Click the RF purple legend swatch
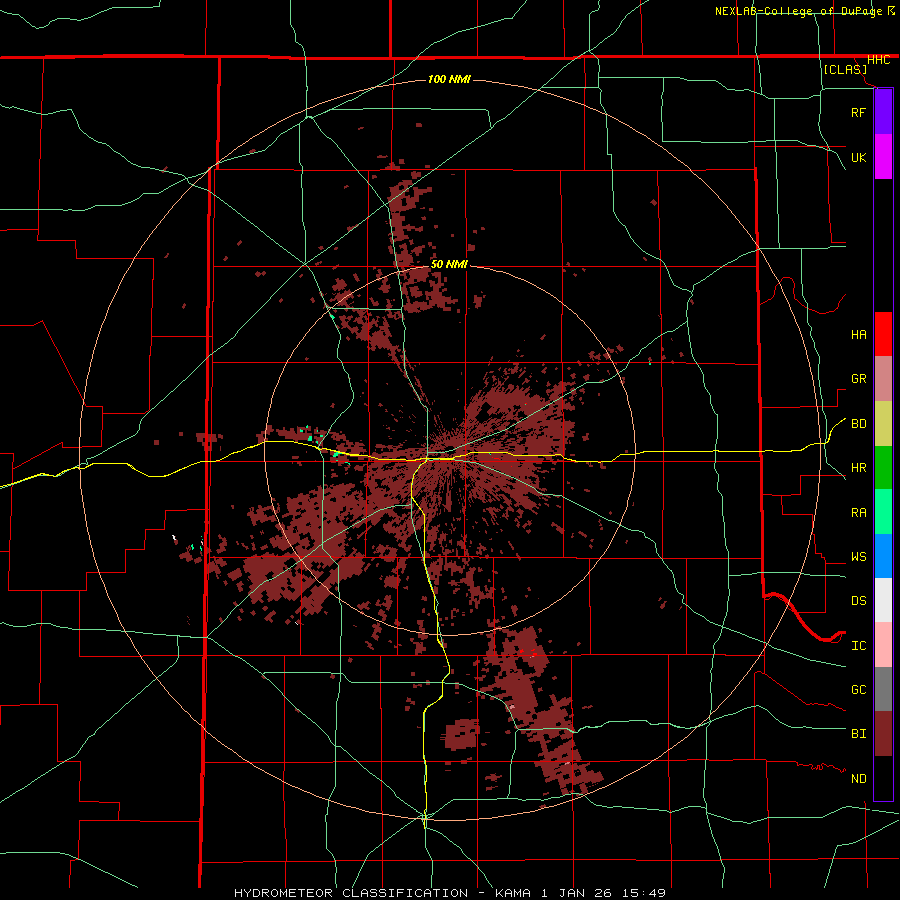The width and height of the screenshot is (900, 900). [883, 112]
